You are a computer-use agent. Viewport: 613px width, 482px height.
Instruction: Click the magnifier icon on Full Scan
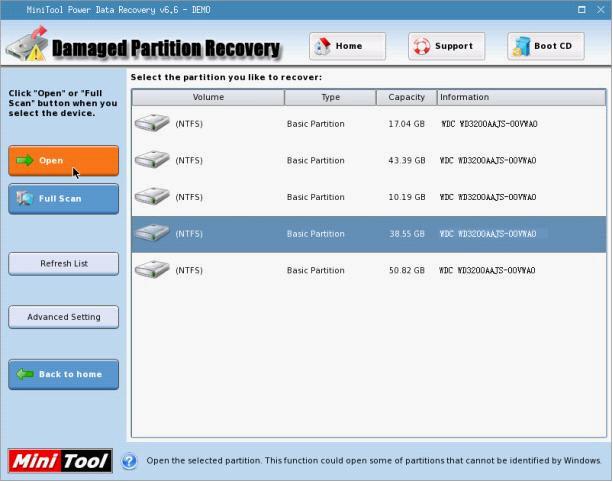(x=25, y=198)
